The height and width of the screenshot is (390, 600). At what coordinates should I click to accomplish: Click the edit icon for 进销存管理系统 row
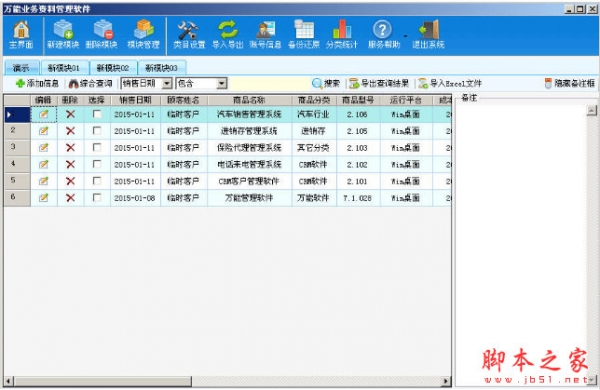(44, 131)
